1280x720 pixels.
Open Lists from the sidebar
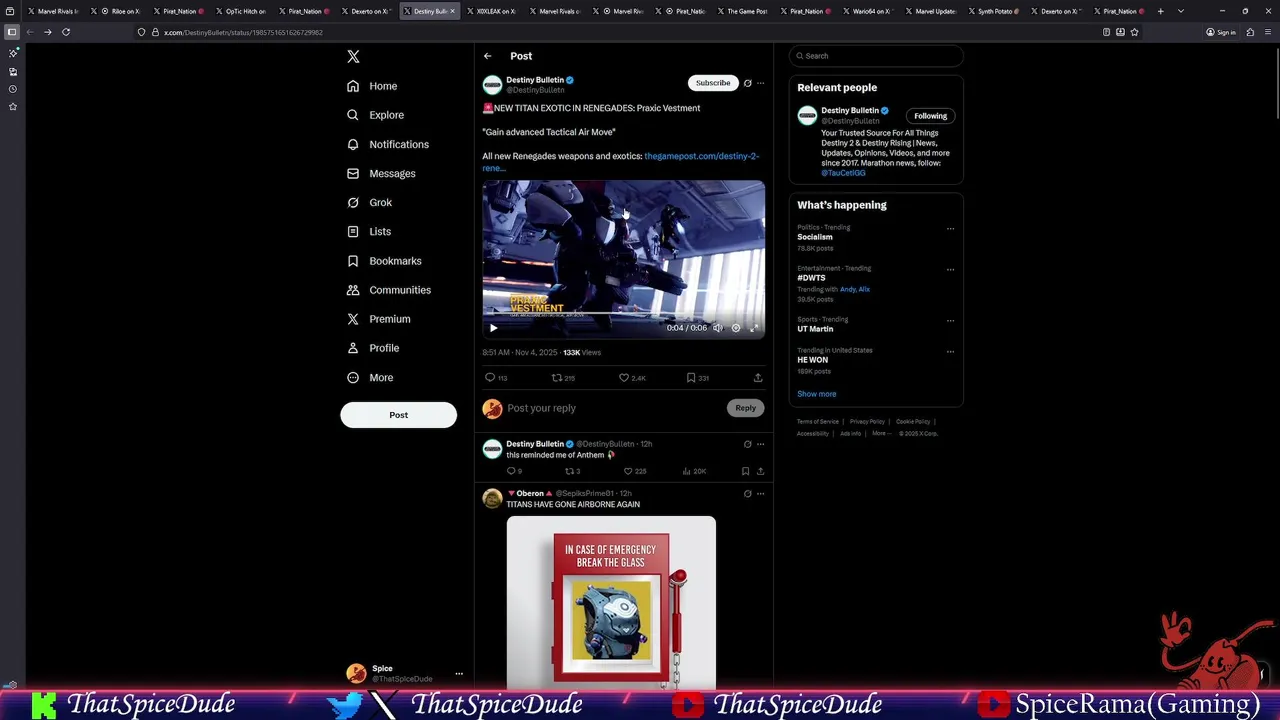(x=368, y=231)
